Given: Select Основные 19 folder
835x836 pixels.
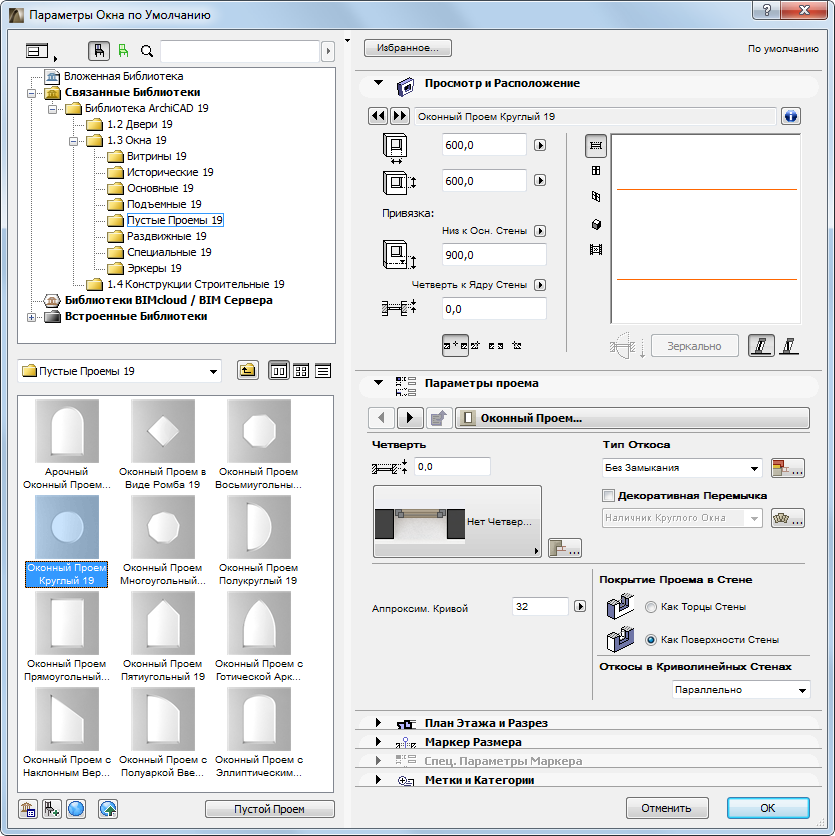Looking at the screenshot, I should (160, 188).
